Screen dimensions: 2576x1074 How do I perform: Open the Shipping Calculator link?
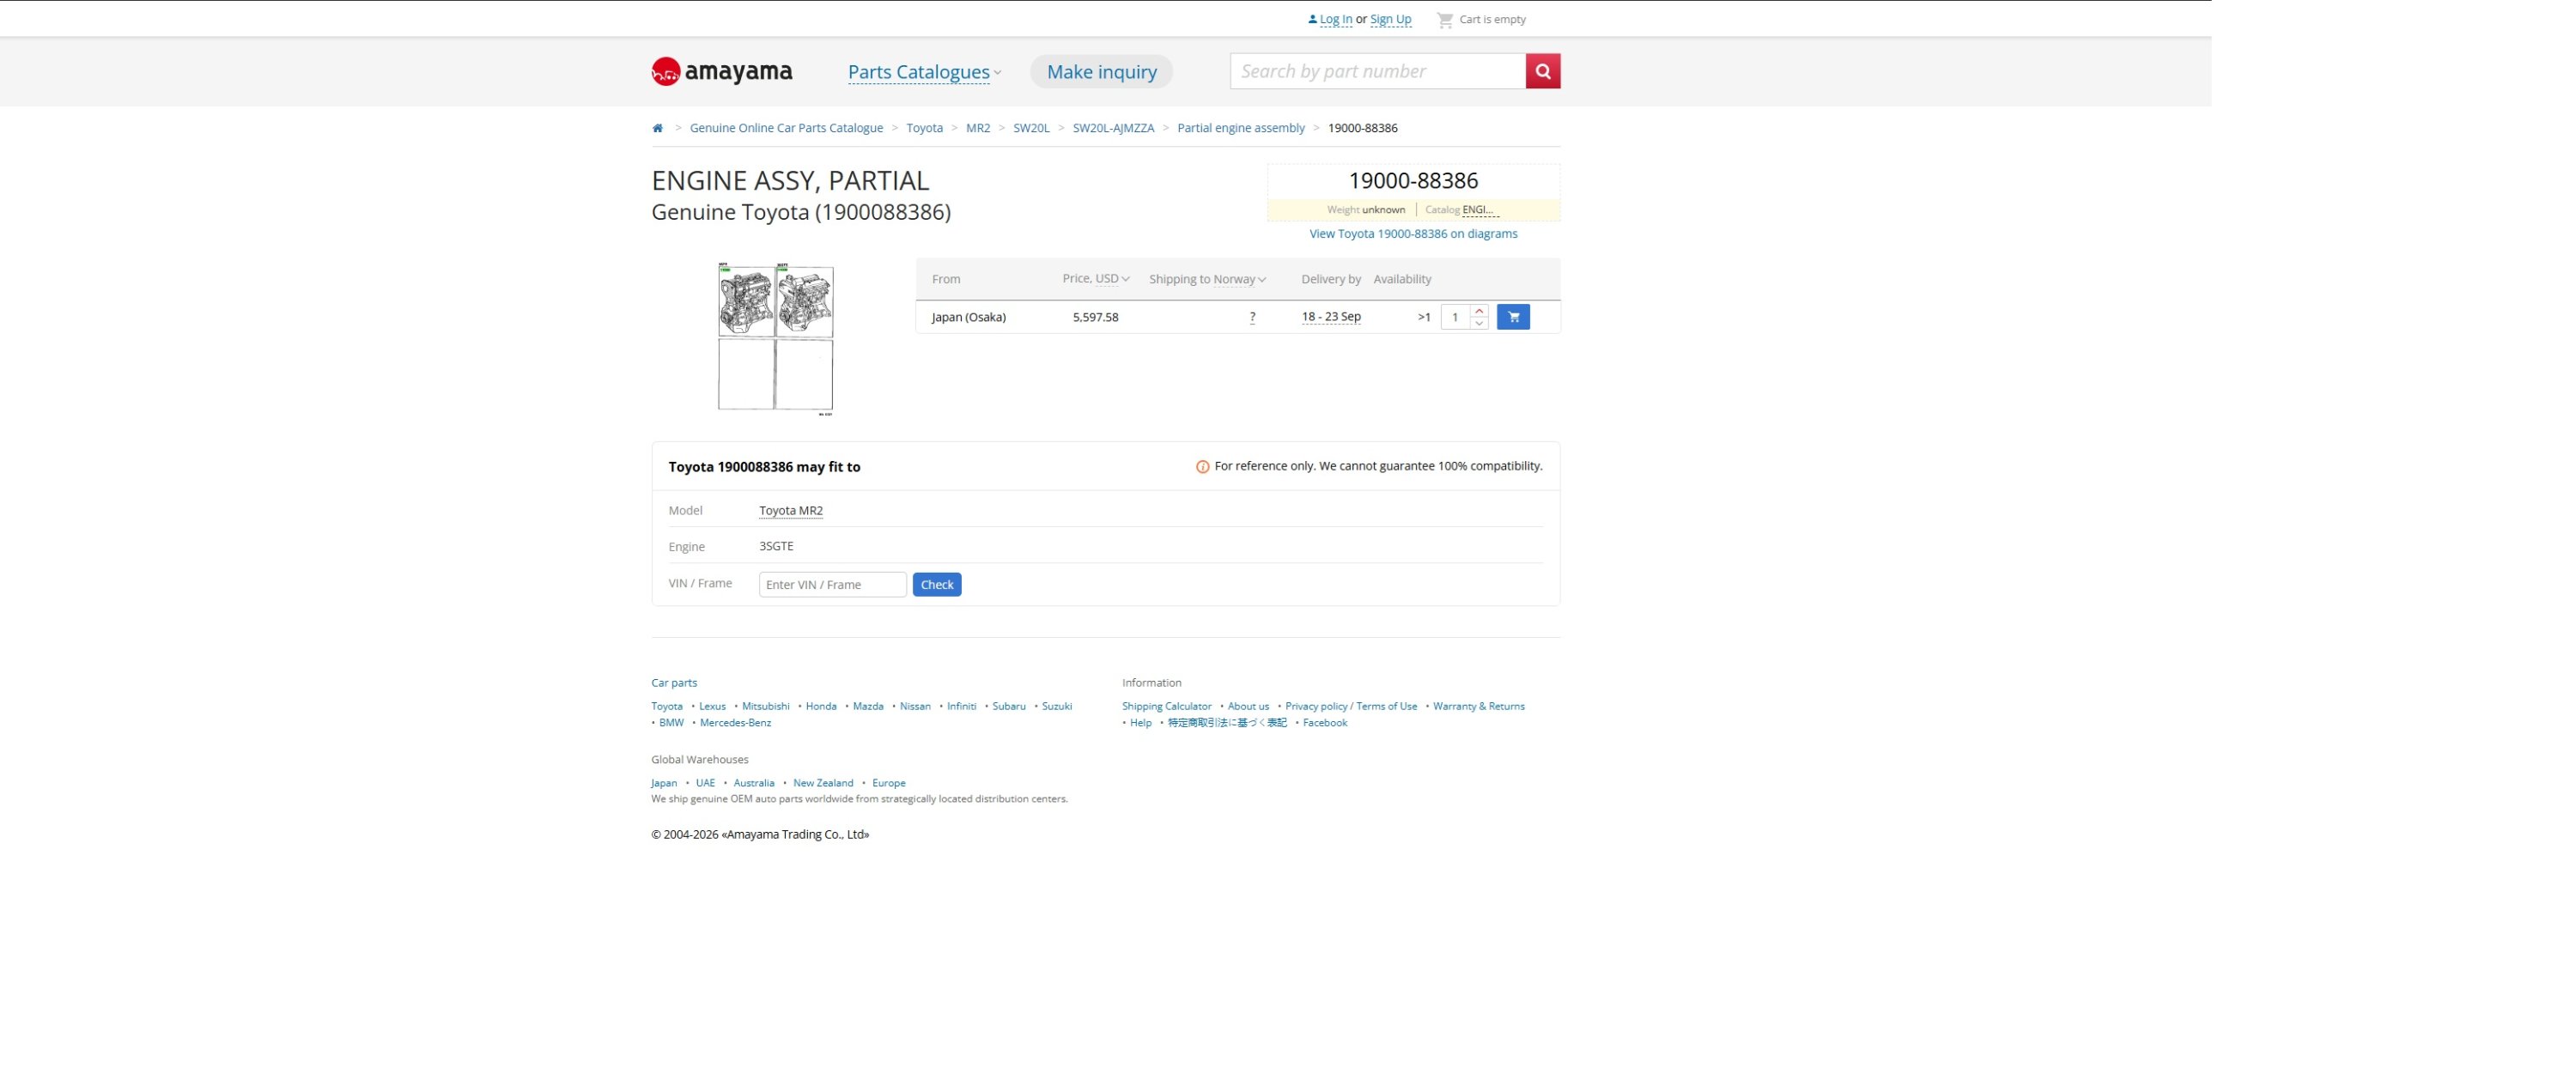[1166, 706]
